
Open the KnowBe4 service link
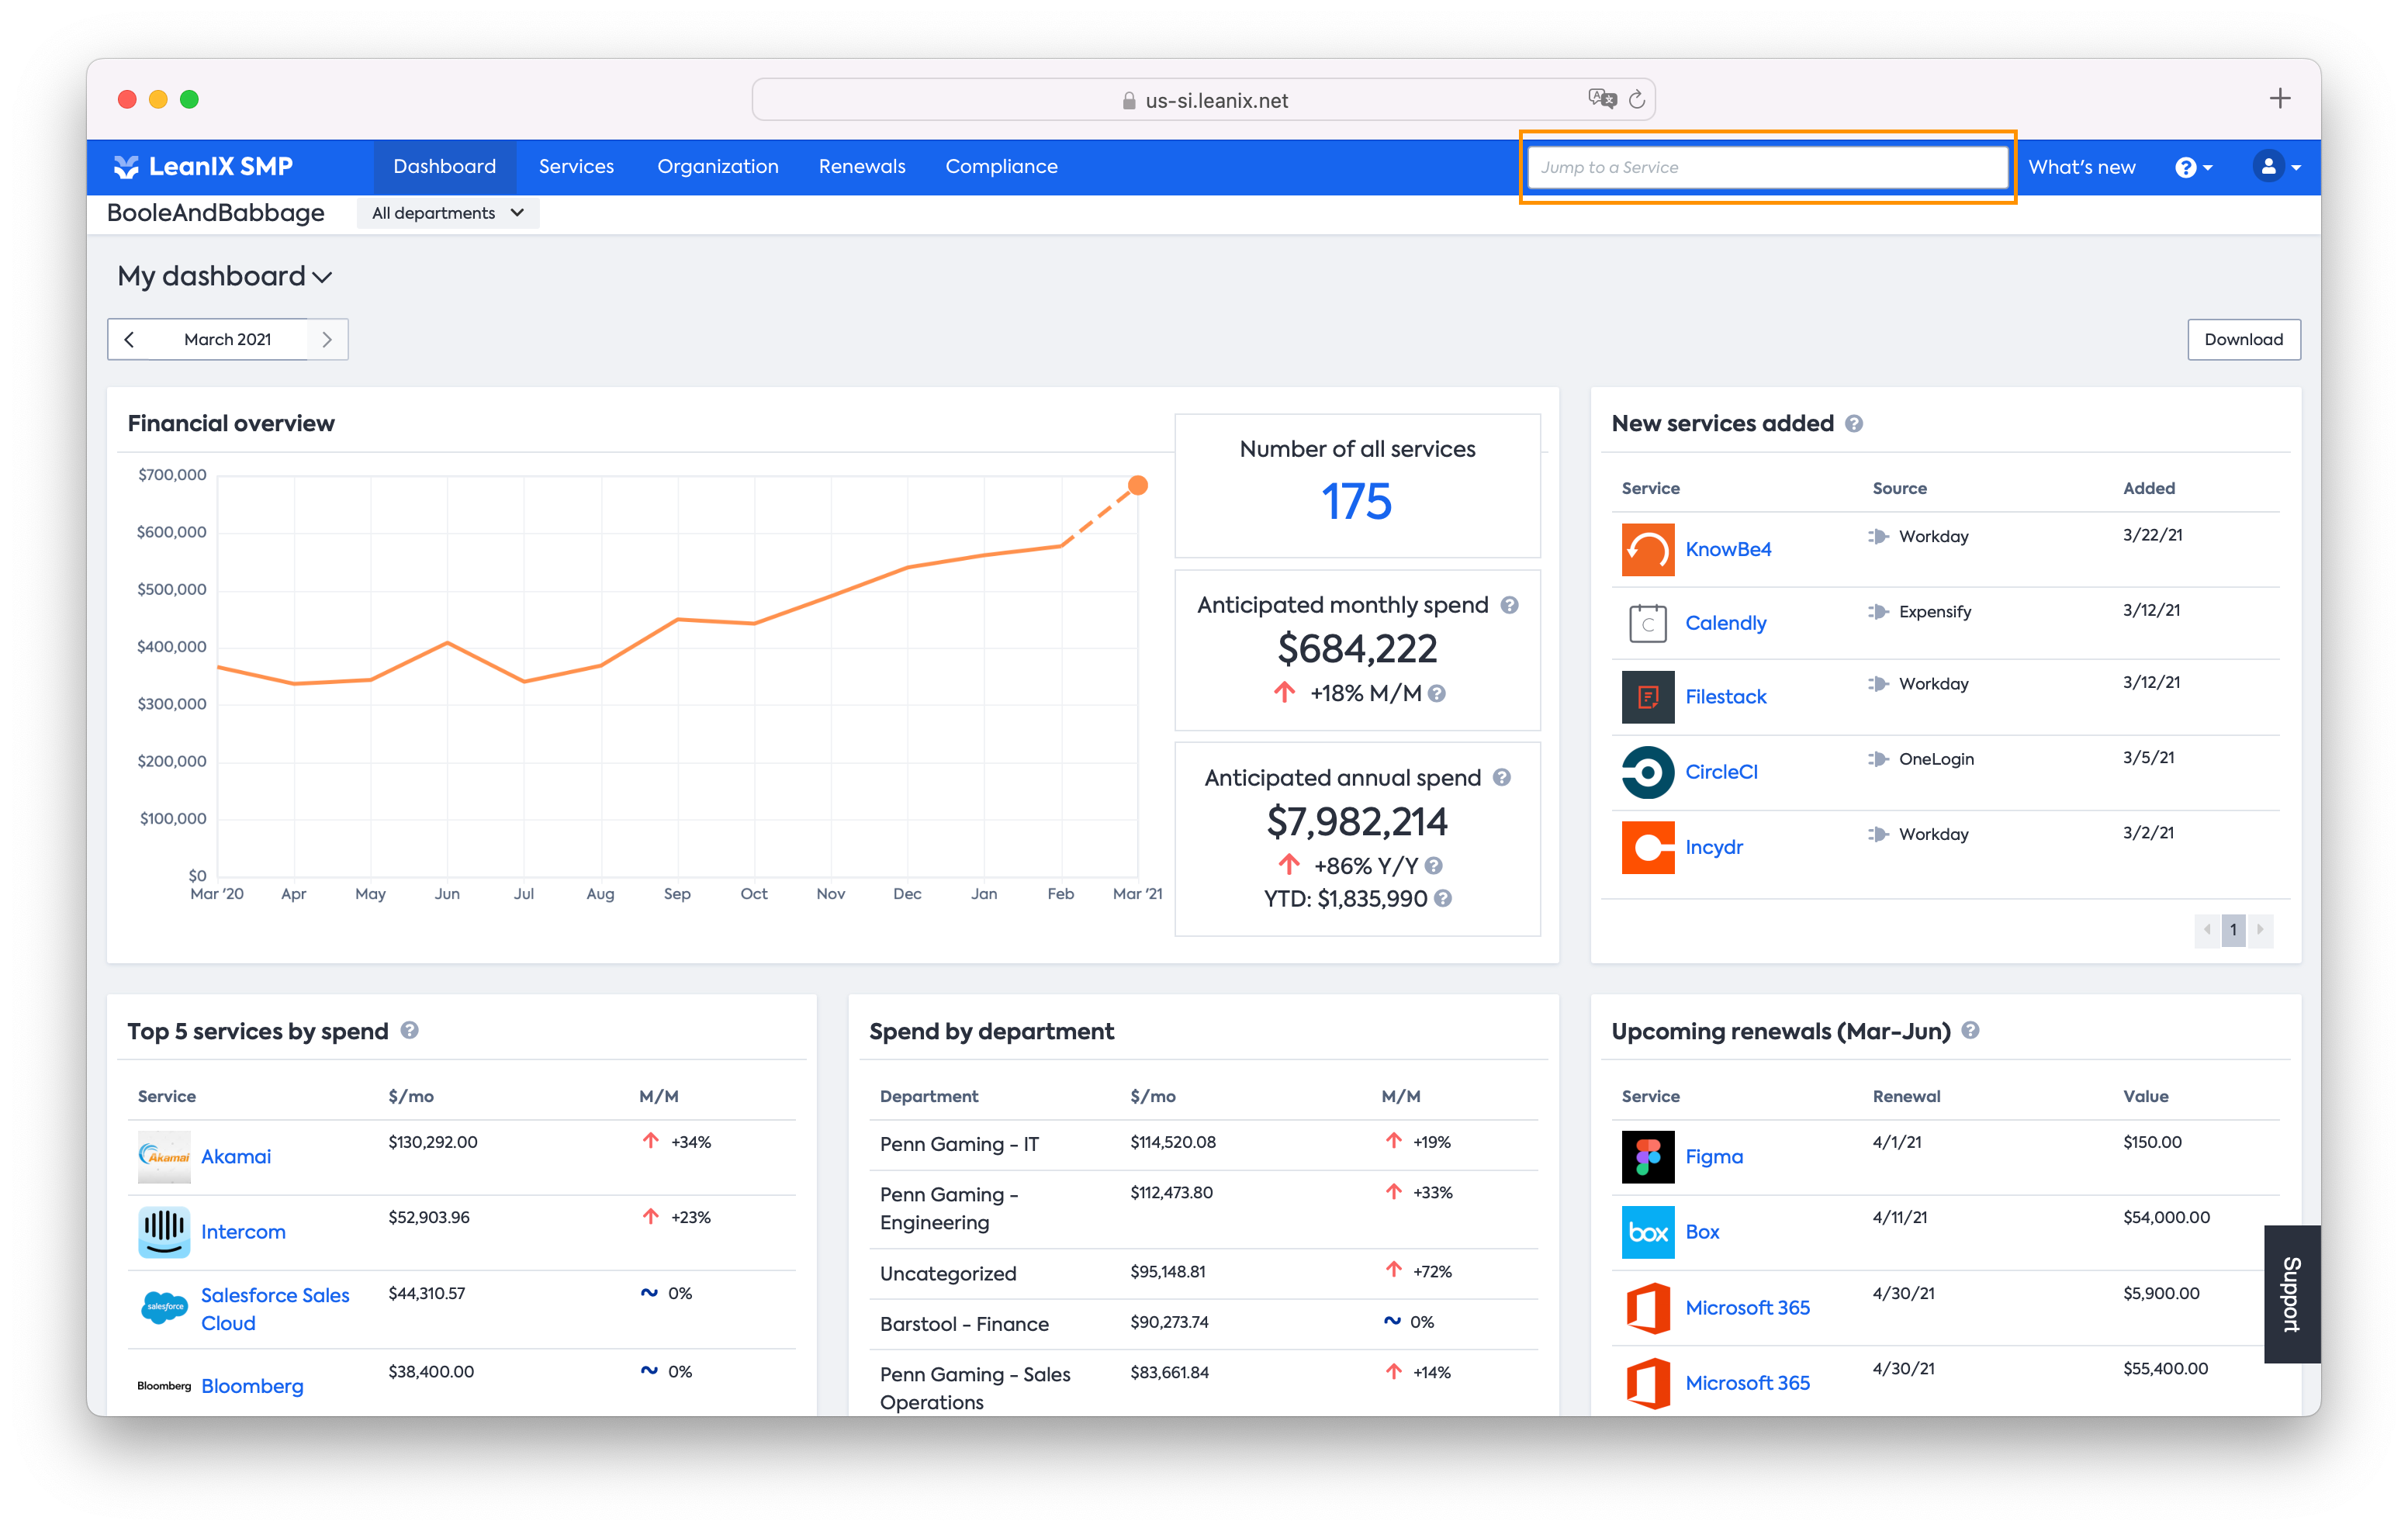click(1727, 549)
